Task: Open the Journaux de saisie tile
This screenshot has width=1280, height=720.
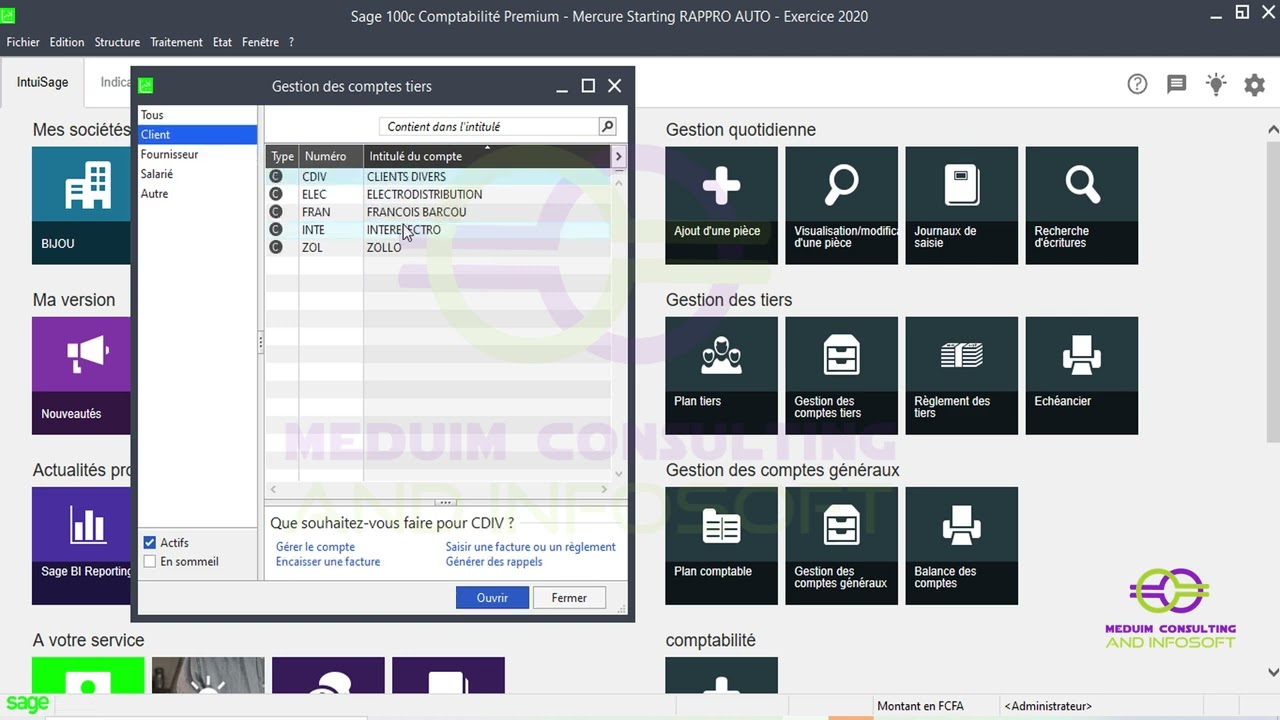Action: [x=961, y=205]
